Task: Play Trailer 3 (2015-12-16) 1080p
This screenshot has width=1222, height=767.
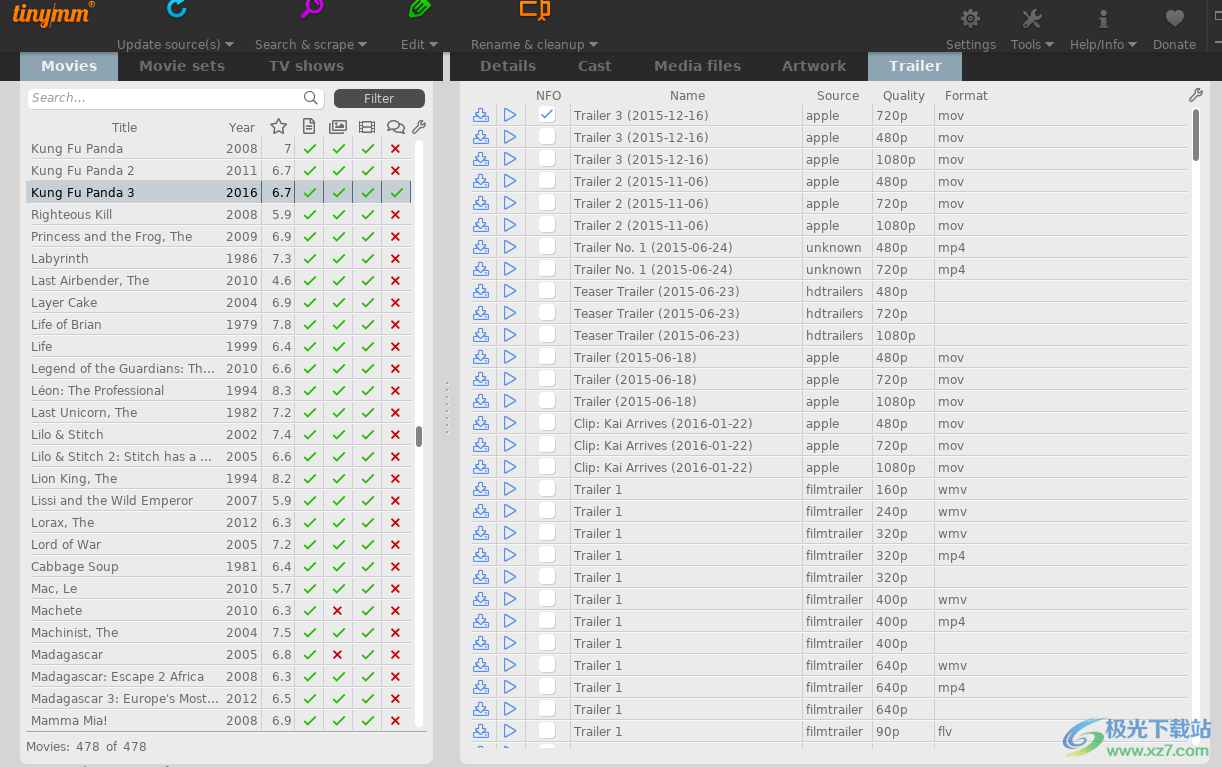Action: pyautogui.click(x=510, y=159)
